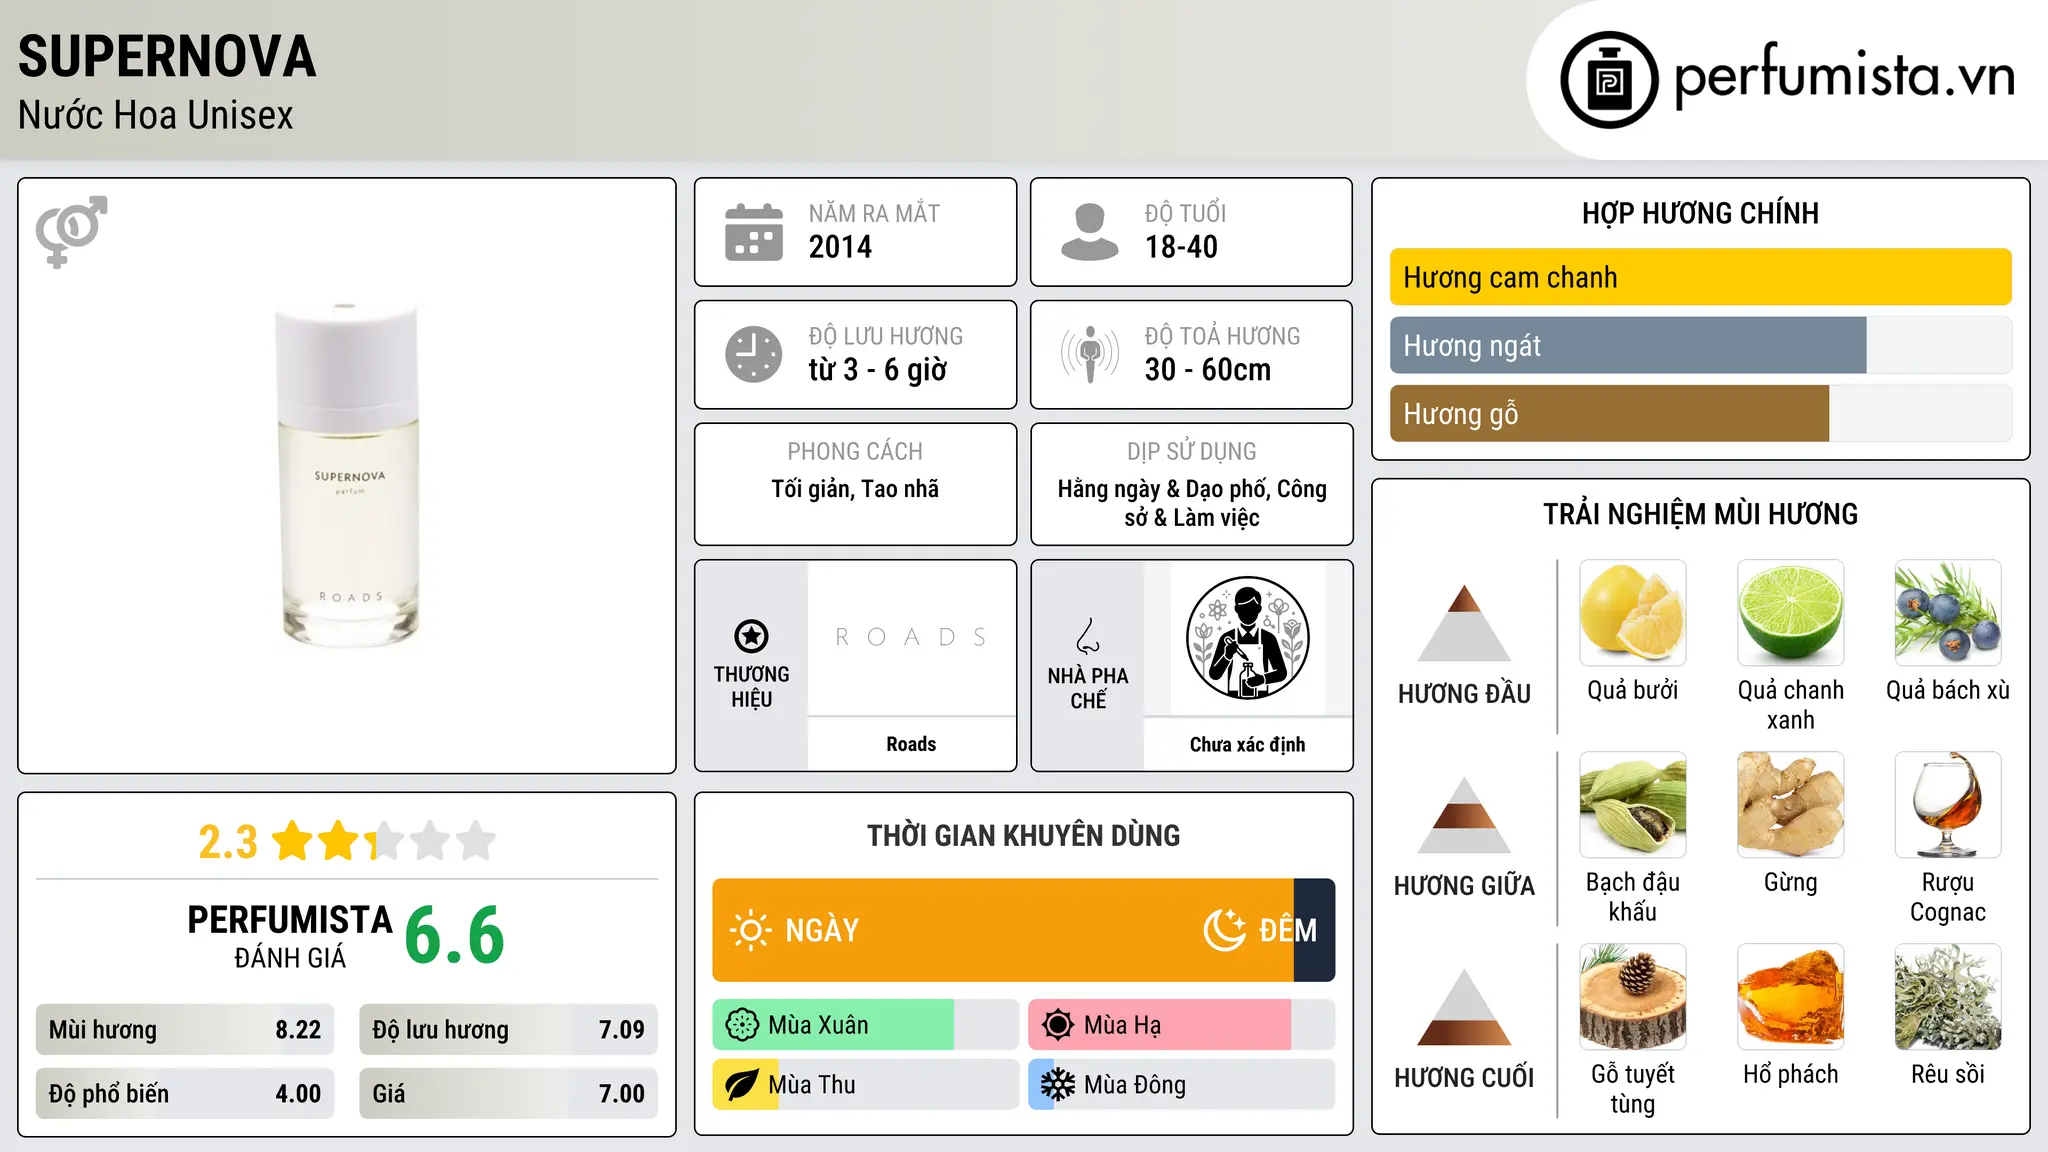Screen dimensions: 2048x1152
Task: Click the Trải nghiệm mùi hương heading
Action: pyautogui.click(x=1700, y=514)
